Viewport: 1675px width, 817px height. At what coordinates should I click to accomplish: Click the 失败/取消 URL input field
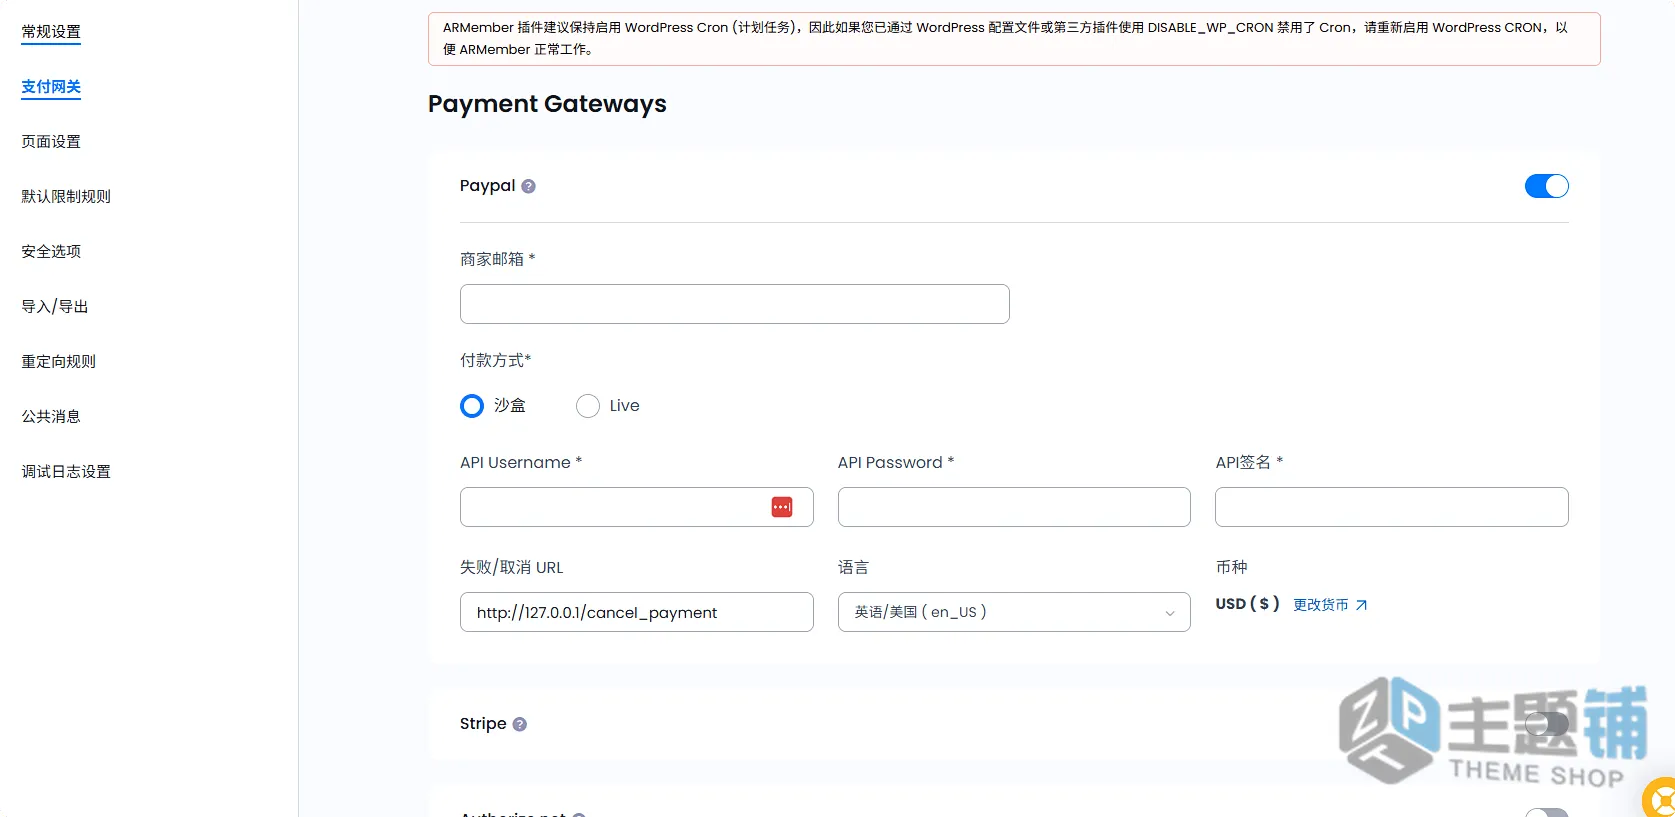637,612
